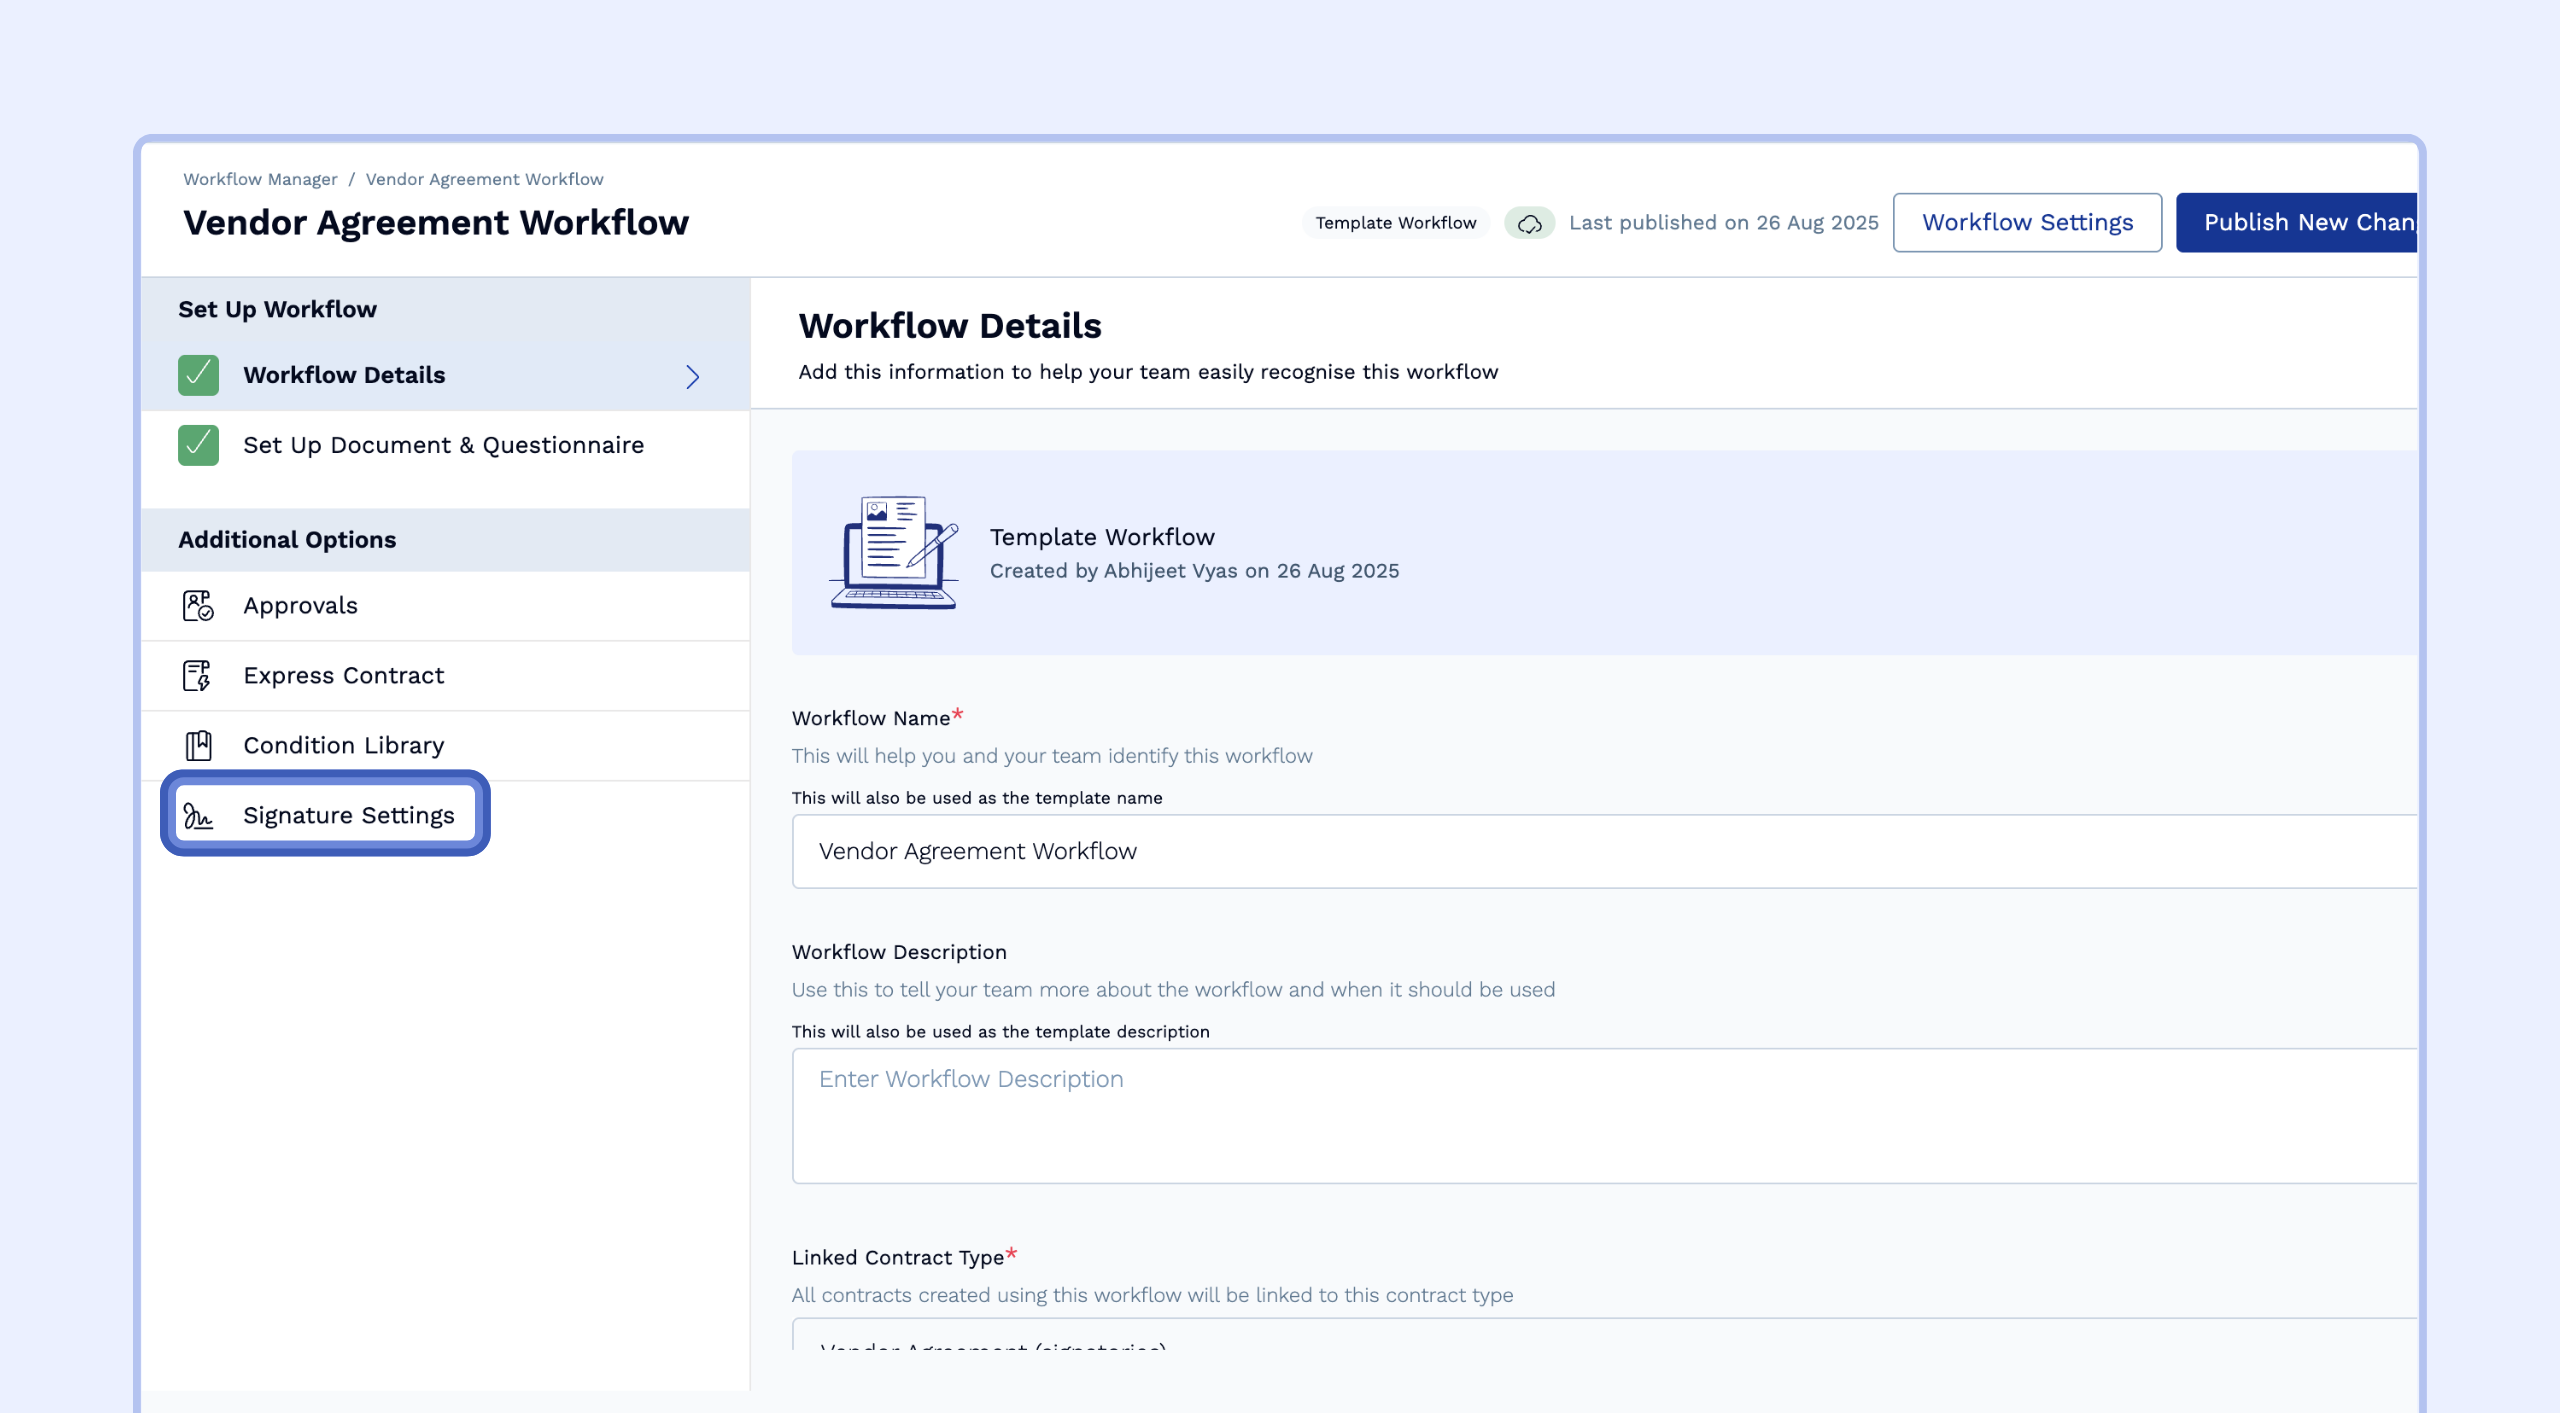
Task: Click the template document laptop illustration
Action: 893,552
